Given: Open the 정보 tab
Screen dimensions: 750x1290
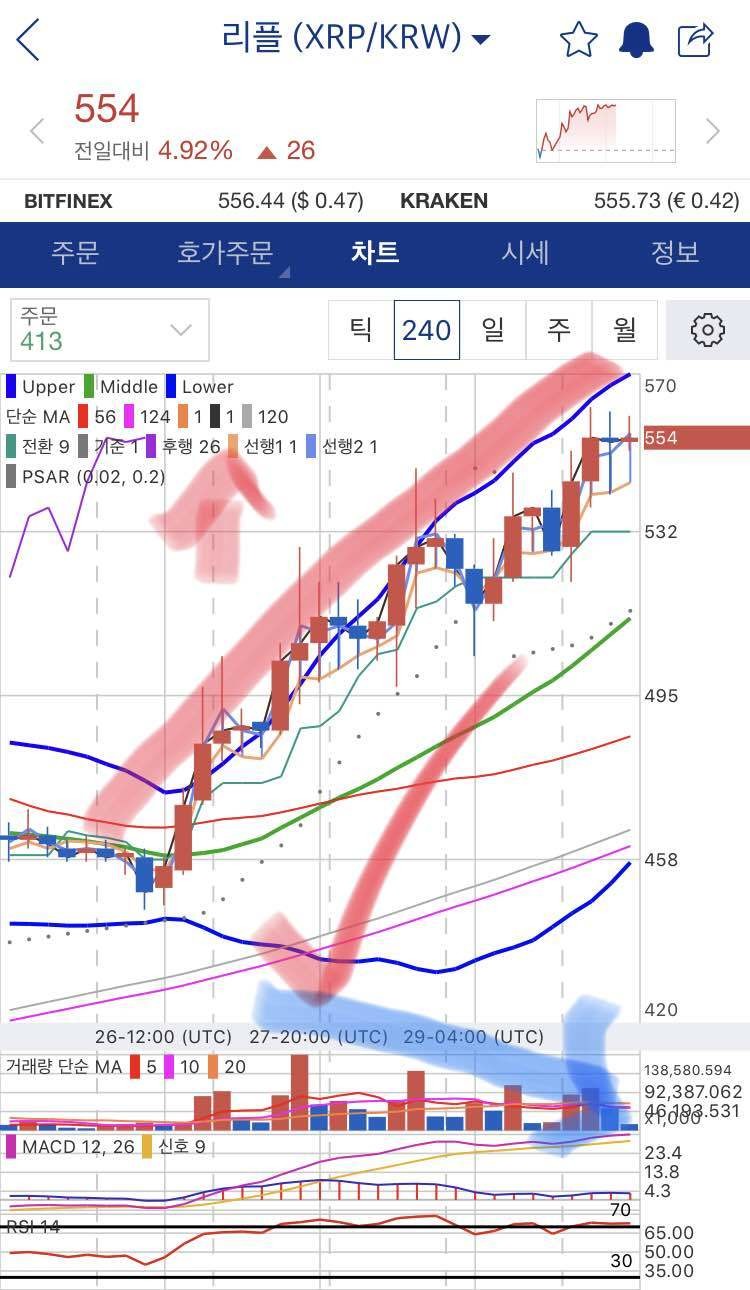Looking at the screenshot, I should 674,252.
